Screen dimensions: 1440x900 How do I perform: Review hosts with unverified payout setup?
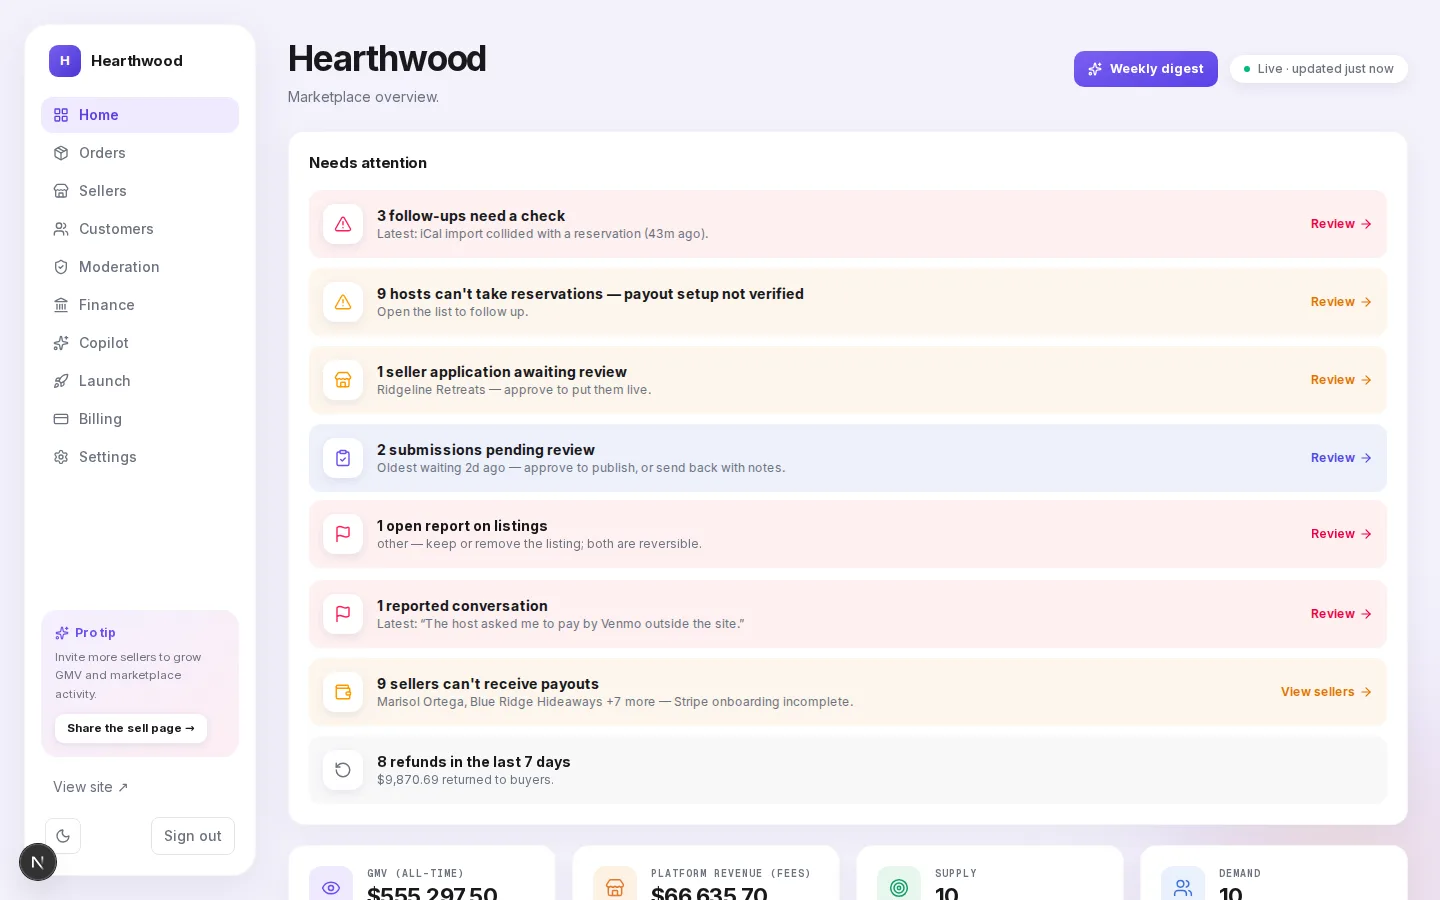click(x=1341, y=302)
